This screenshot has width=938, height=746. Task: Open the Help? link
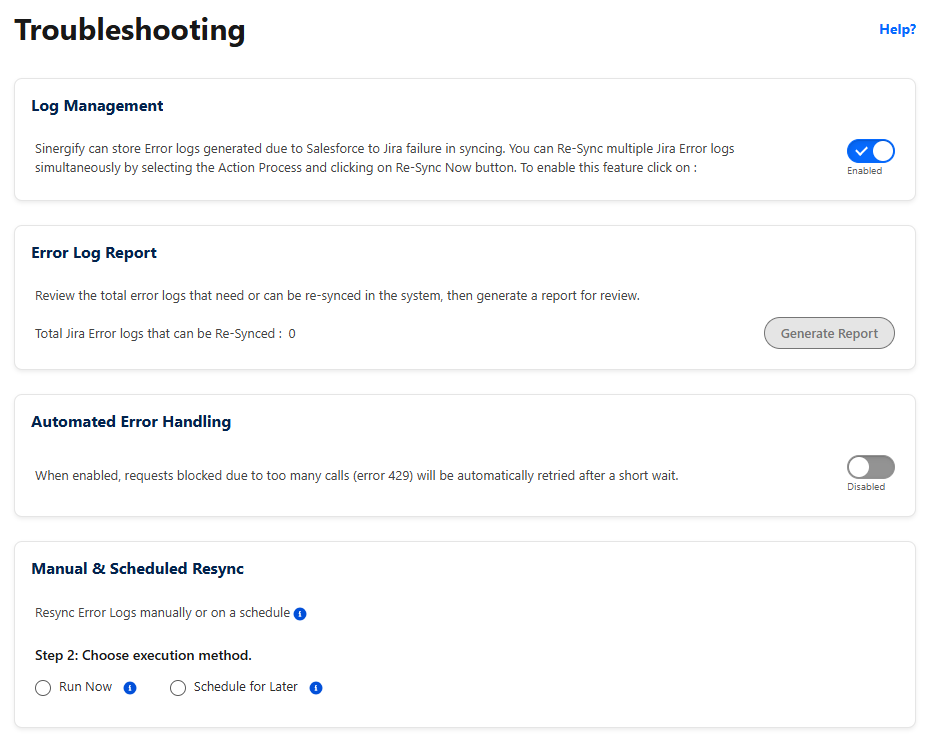pyautogui.click(x=897, y=29)
